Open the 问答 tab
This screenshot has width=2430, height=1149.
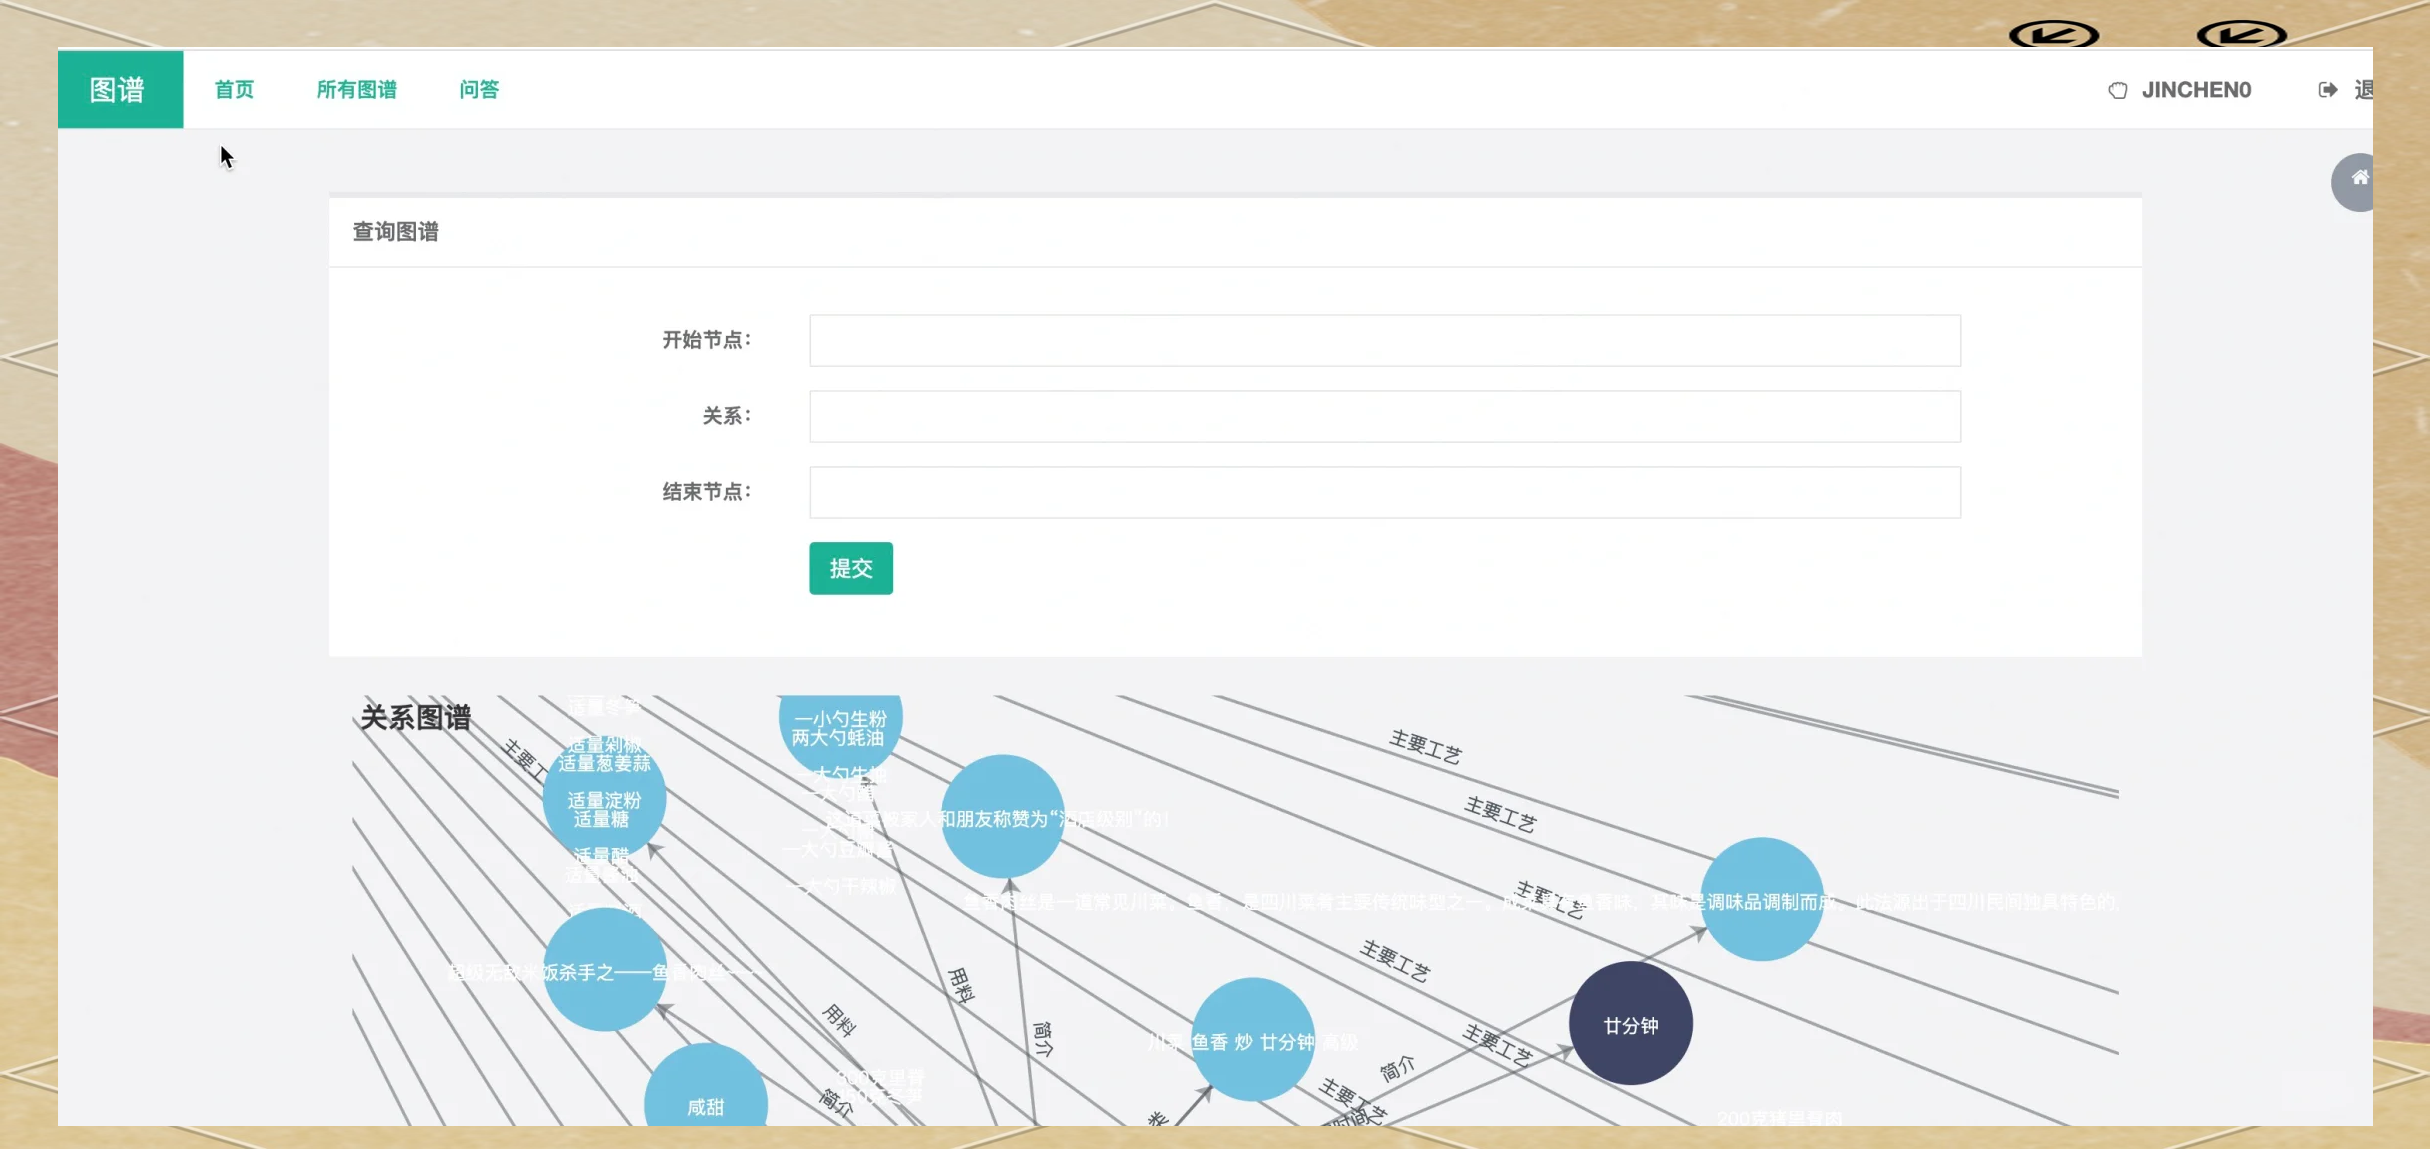479,90
